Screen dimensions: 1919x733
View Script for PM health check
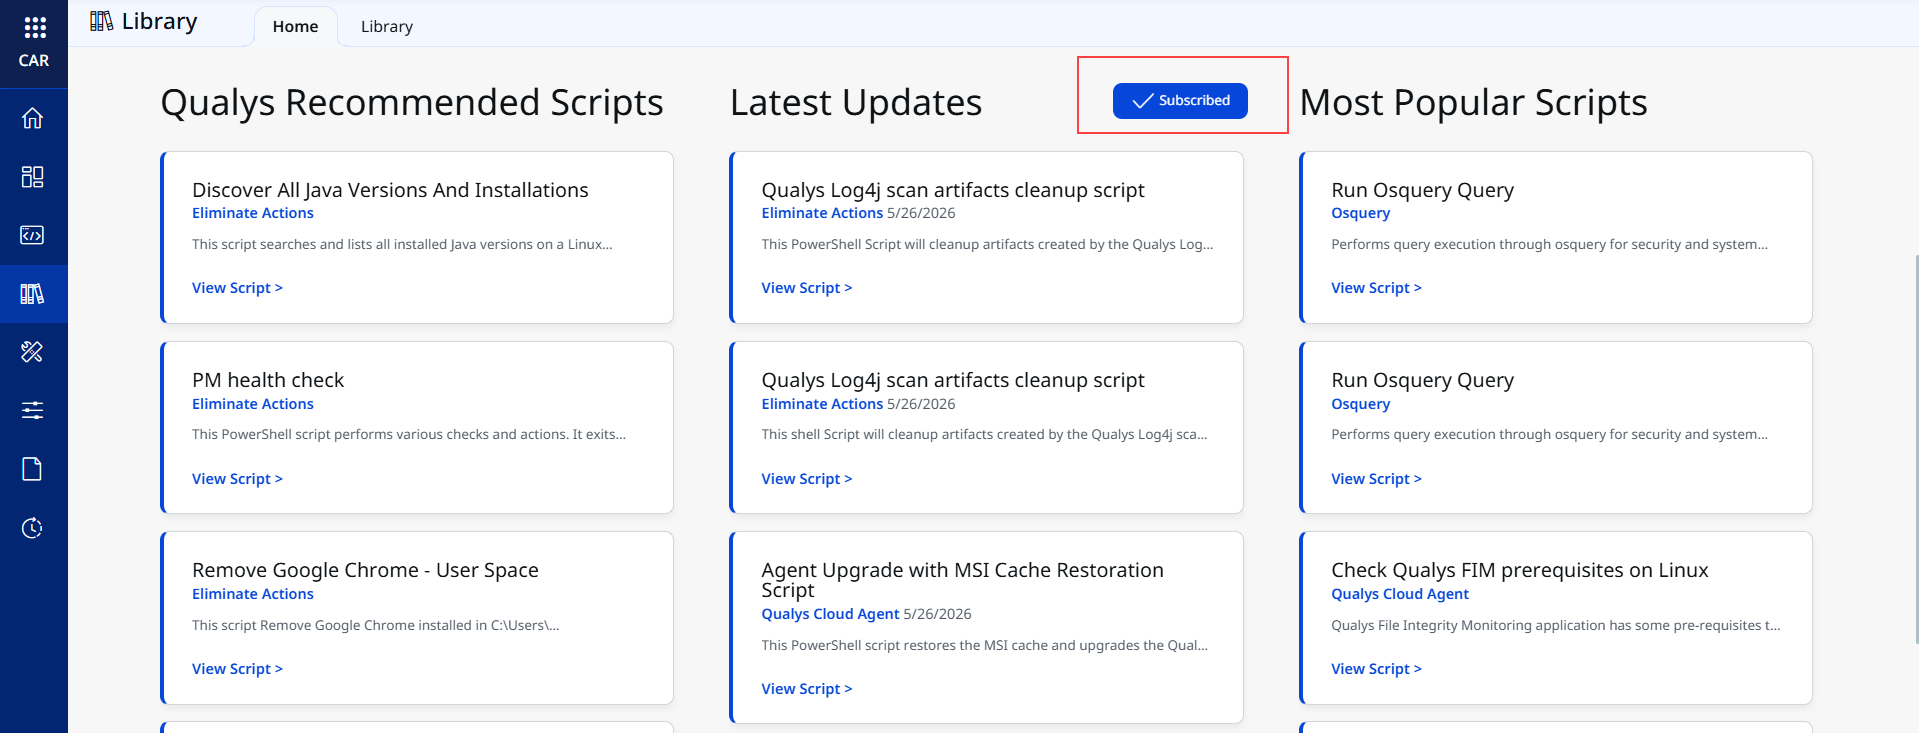click(237, 479)
